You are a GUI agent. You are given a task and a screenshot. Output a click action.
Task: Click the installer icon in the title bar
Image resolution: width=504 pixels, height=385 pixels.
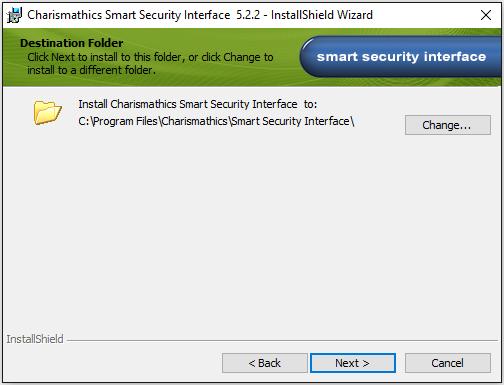pyautogui.click(x=14, y=15)
